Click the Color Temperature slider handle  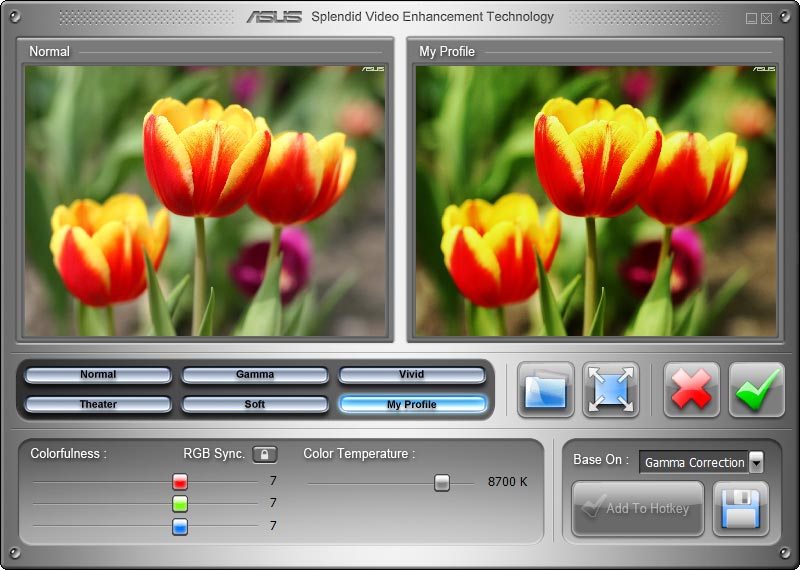tap(442, 482)
